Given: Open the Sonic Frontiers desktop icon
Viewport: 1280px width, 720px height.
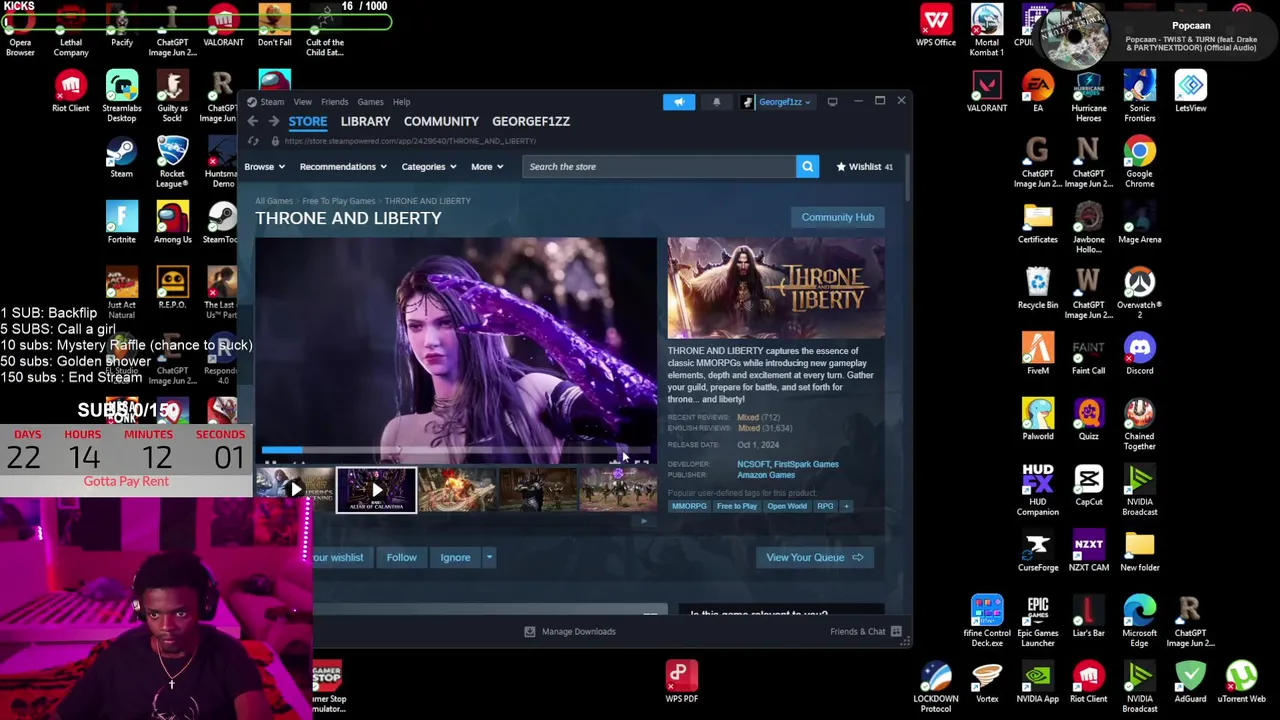Looking at the screenshot, I should [x=1139, y=96].
